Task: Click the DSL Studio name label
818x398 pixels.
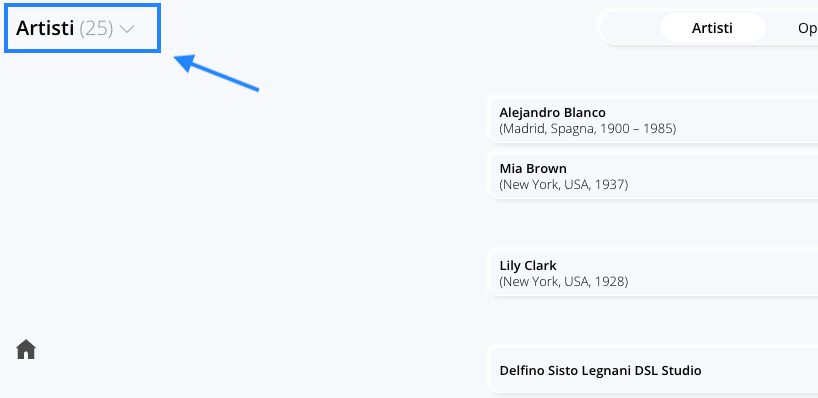Action: tap(600, 370)
